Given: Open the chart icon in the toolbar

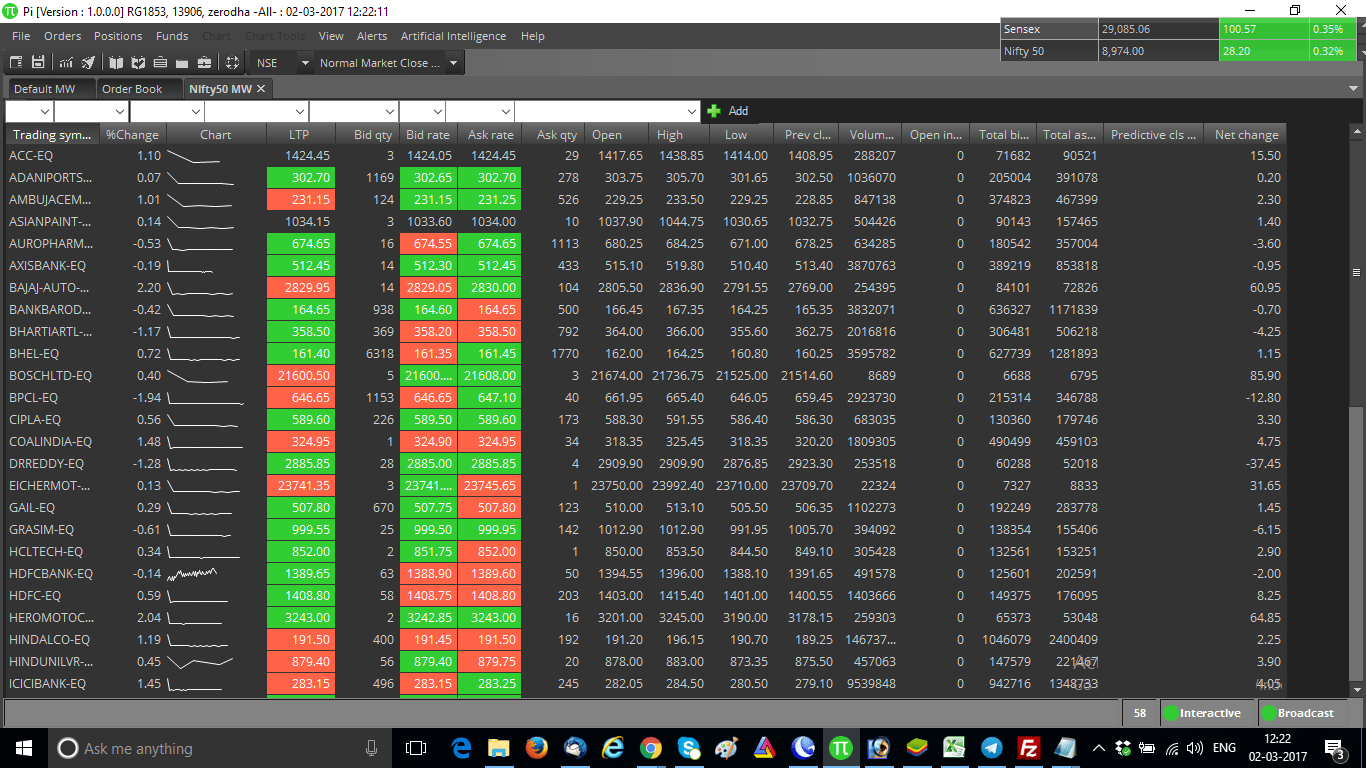Looking at the screenshot, I should click(x=66, y=63).
